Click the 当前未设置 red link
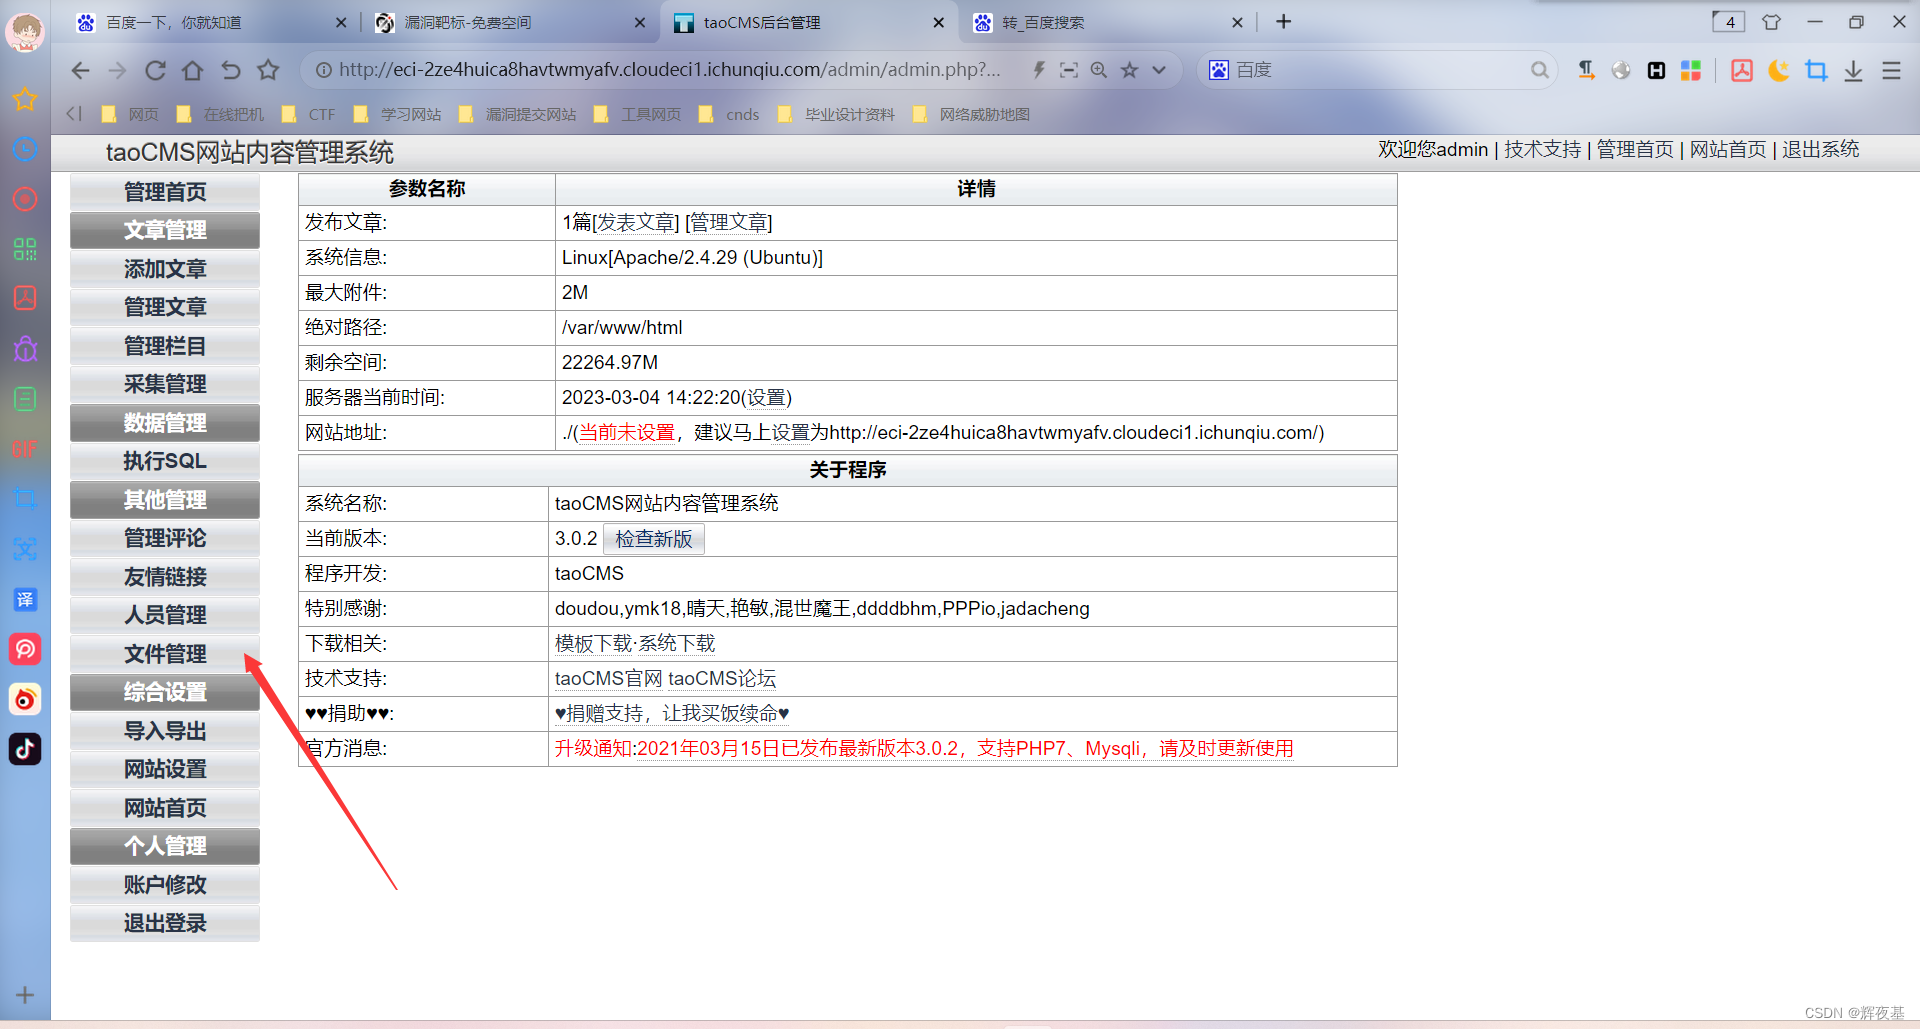 coord(627,432)
